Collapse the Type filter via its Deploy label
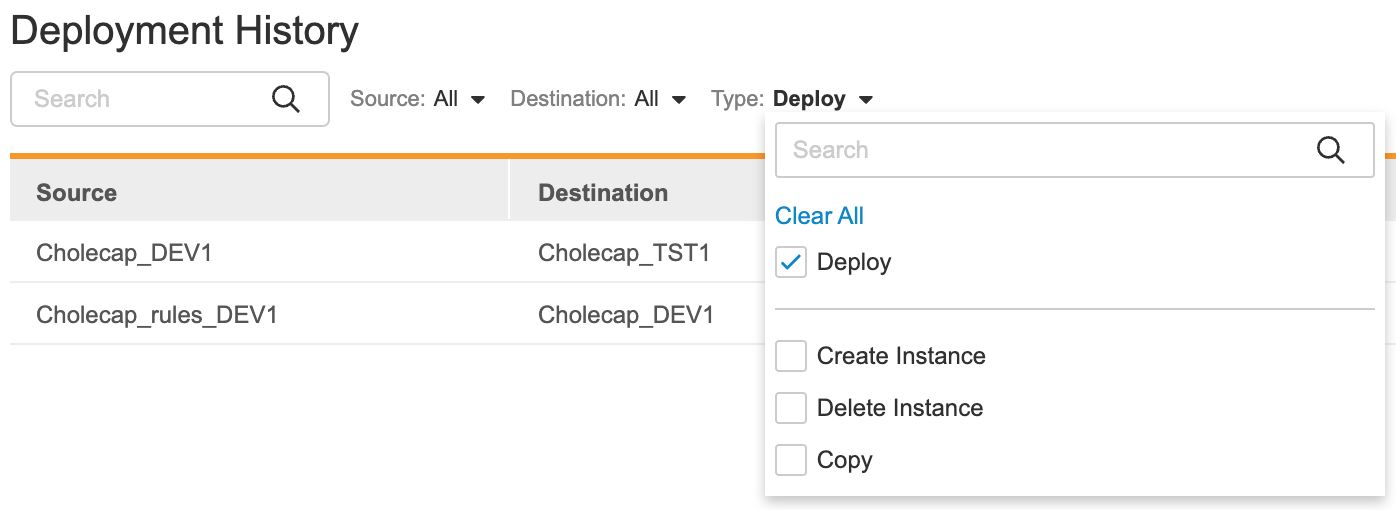Viewport: 1396px width, 510px height. 809,99
